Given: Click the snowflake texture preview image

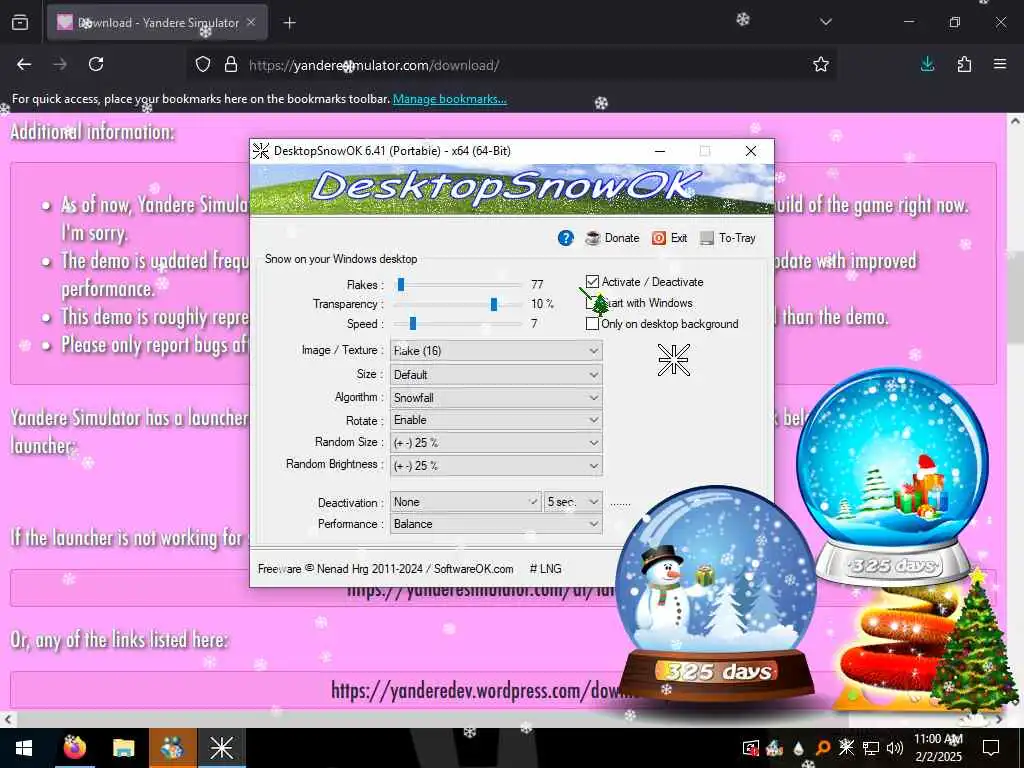Looking at the screenshot, I should tap(674, 360).
